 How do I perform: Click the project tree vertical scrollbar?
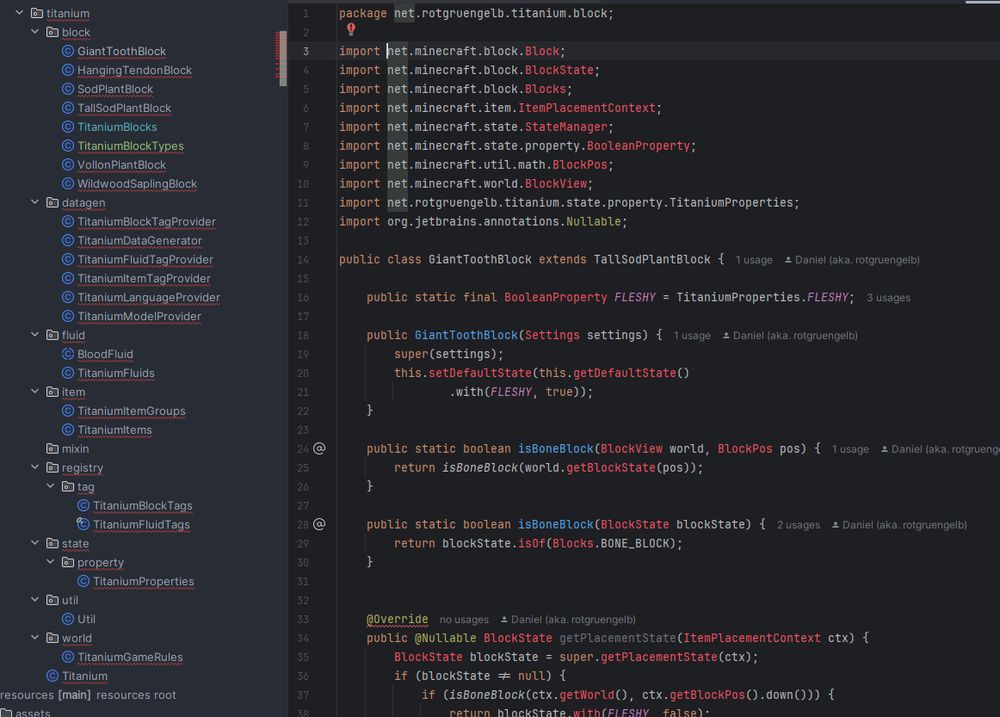282,59
